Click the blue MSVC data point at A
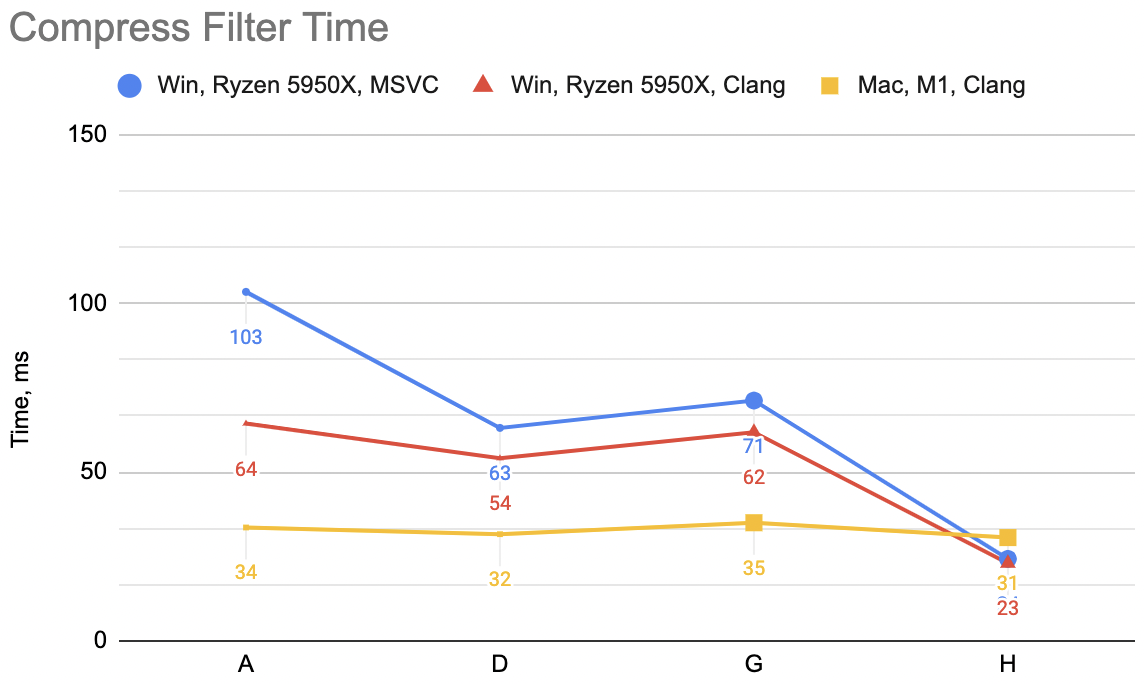 (246, 292)
